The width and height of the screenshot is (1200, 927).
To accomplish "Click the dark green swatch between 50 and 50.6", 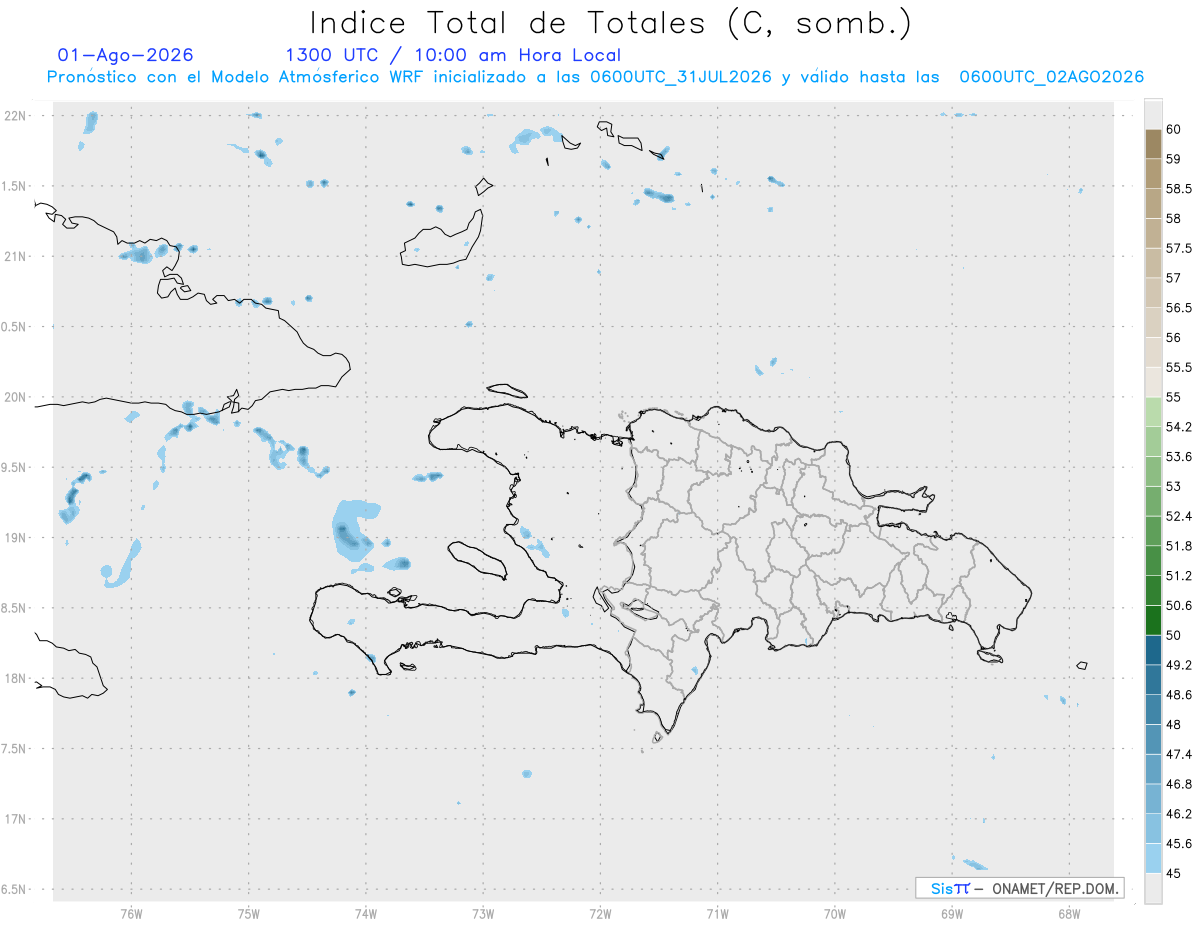I will tap(1153, 620).
